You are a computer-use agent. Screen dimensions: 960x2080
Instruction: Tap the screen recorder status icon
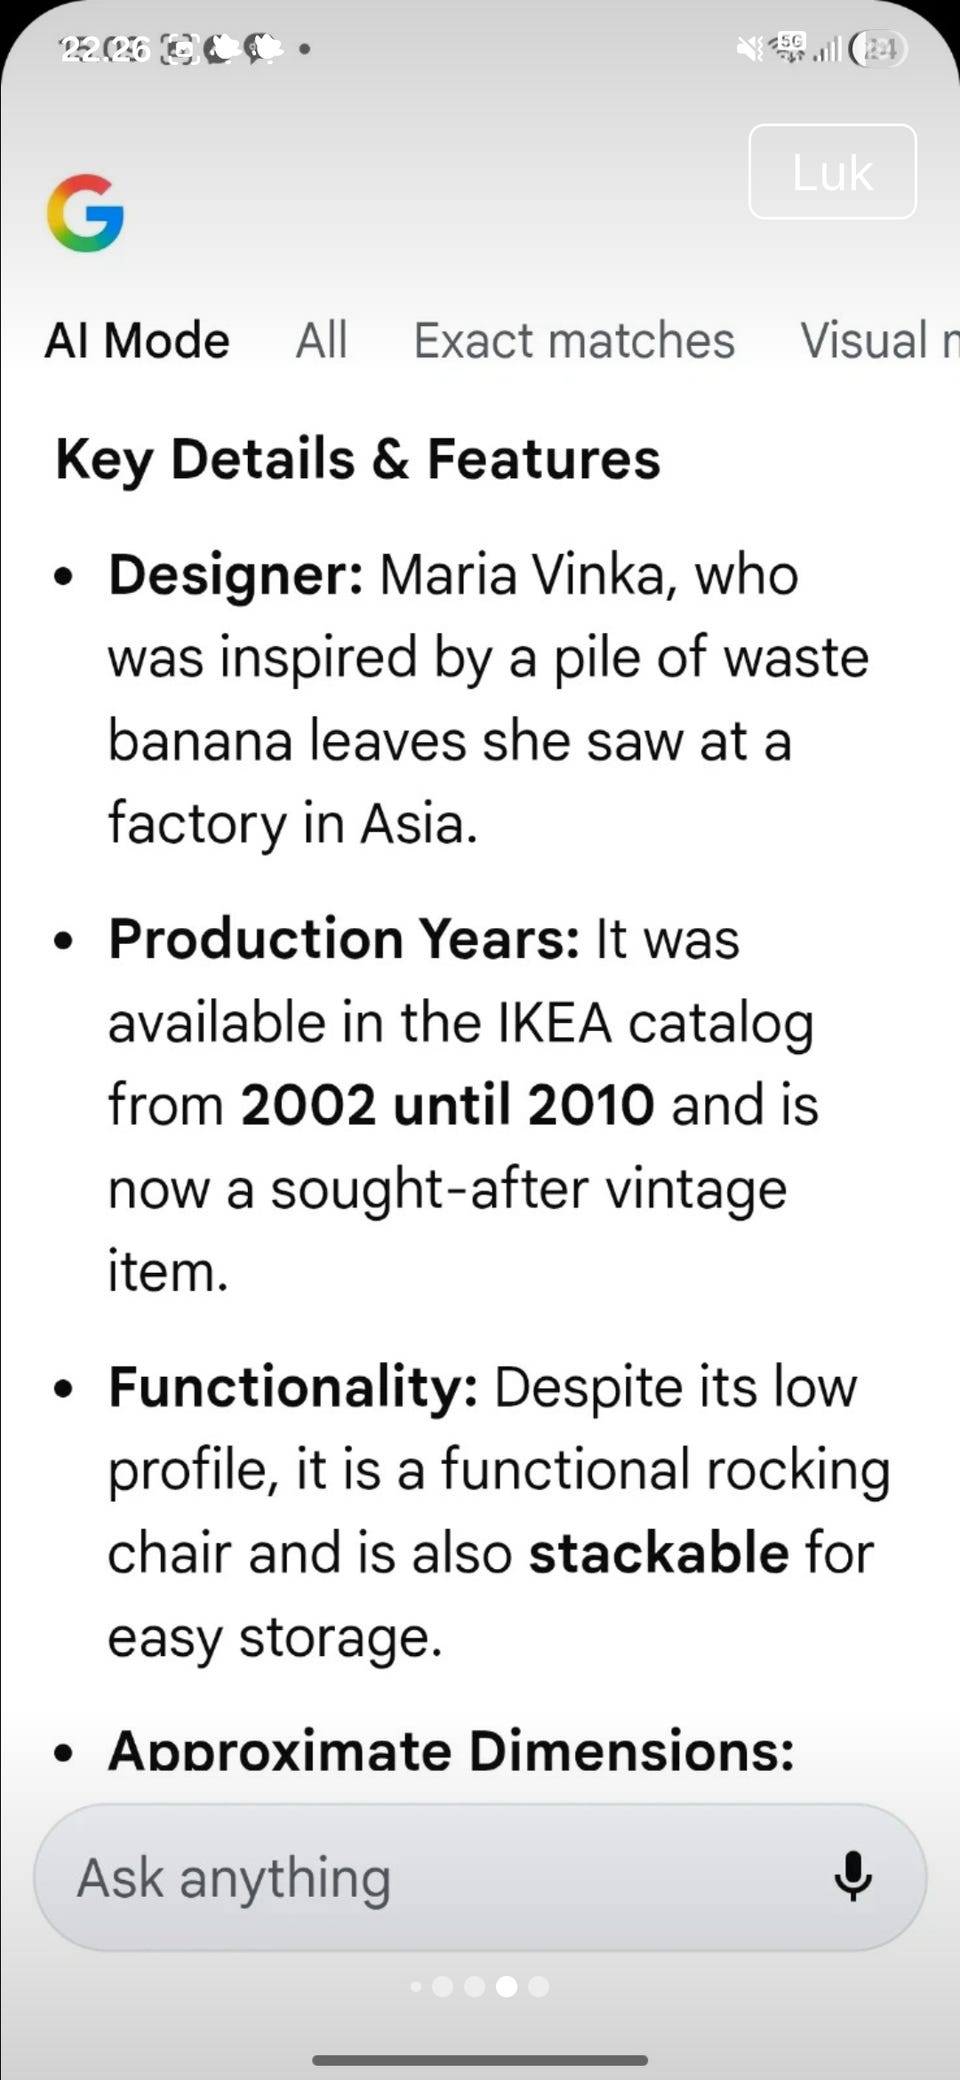(x=182, y=48)
